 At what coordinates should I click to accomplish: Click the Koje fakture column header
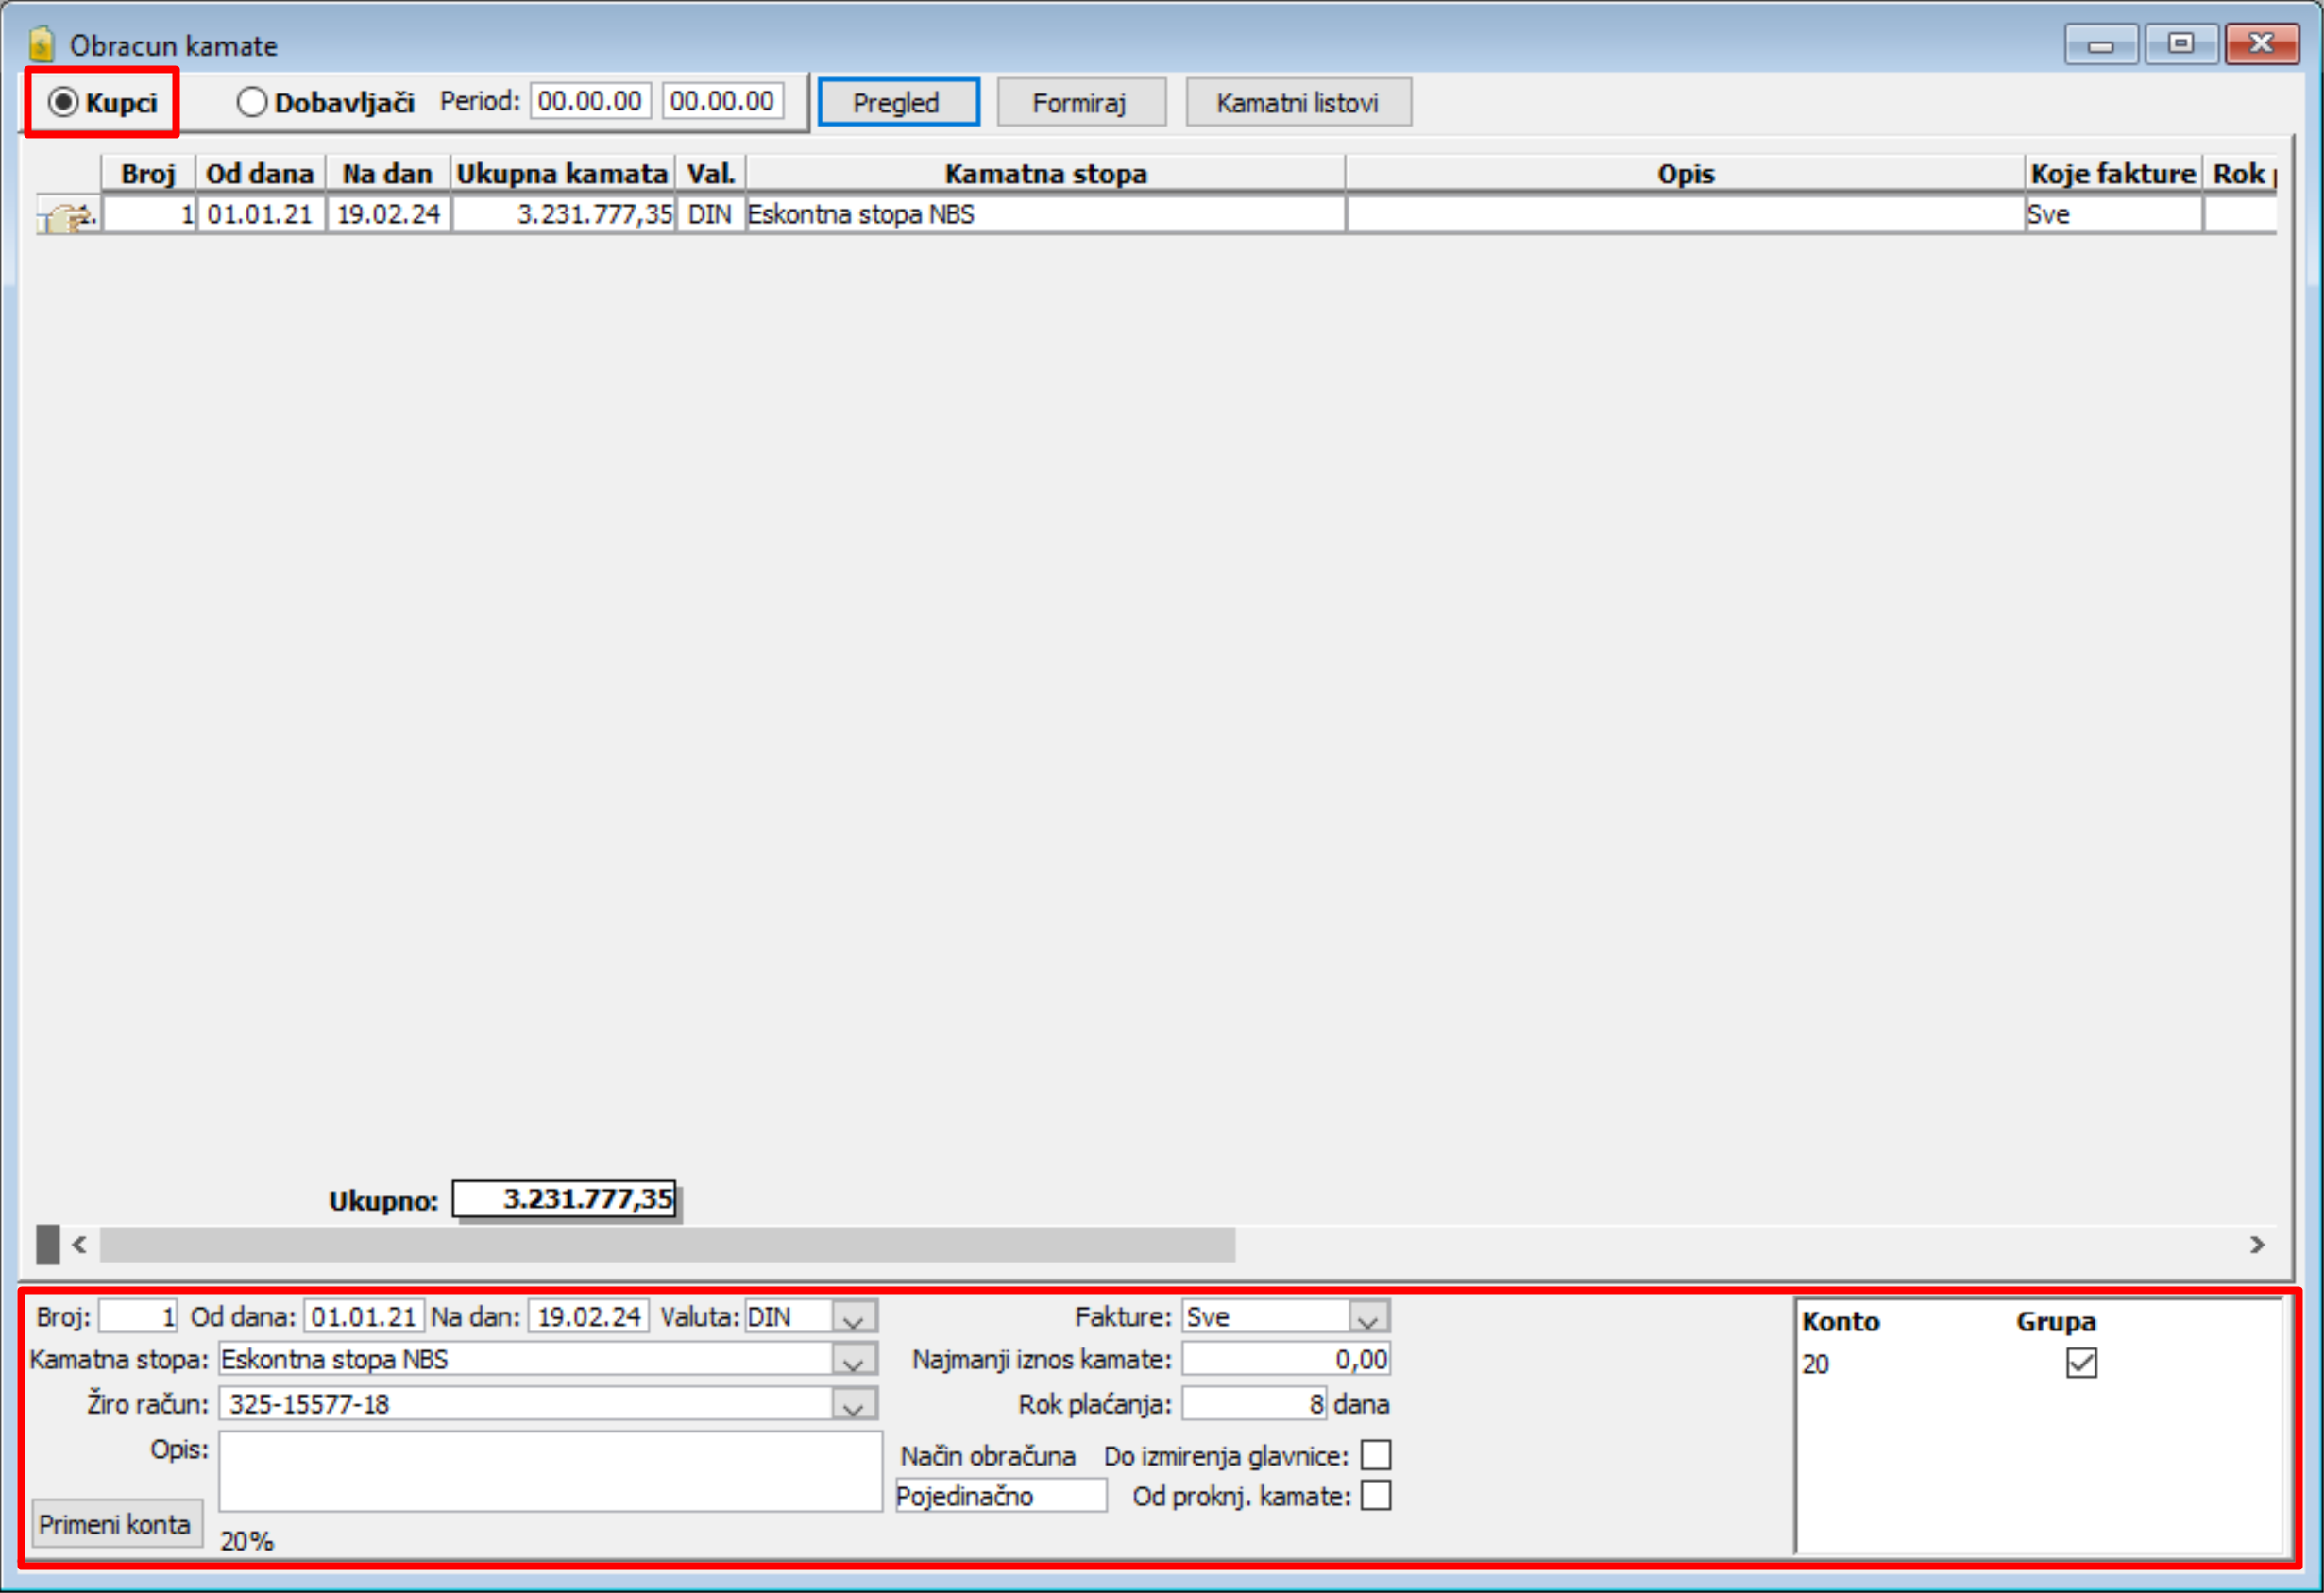coord(2113,174)
